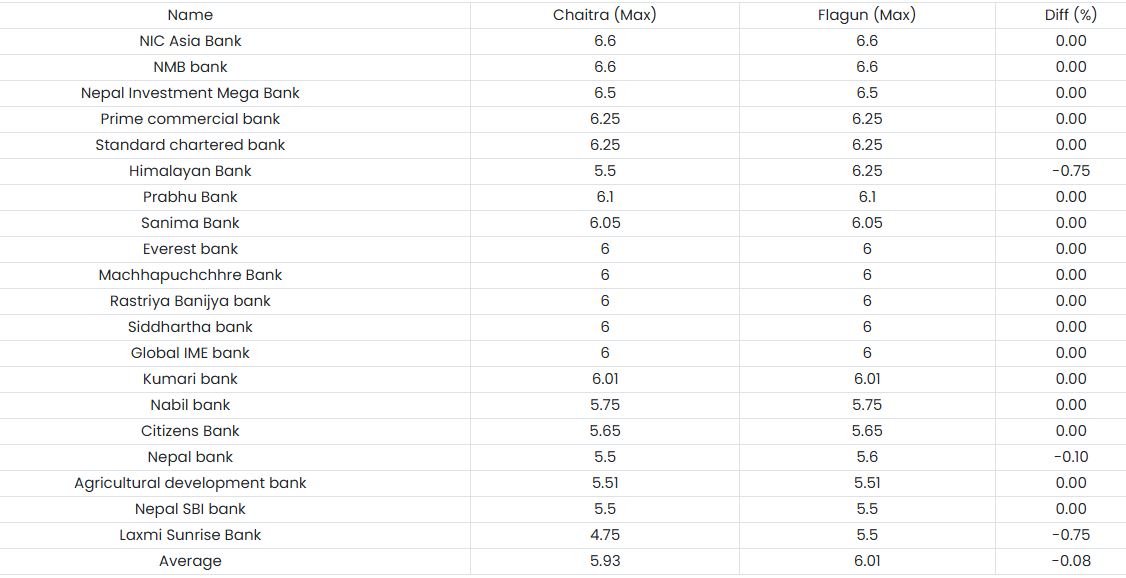Click the Chaitra (Max) column header
Screen dimensions: 1126x578
[x=604, y=15]
